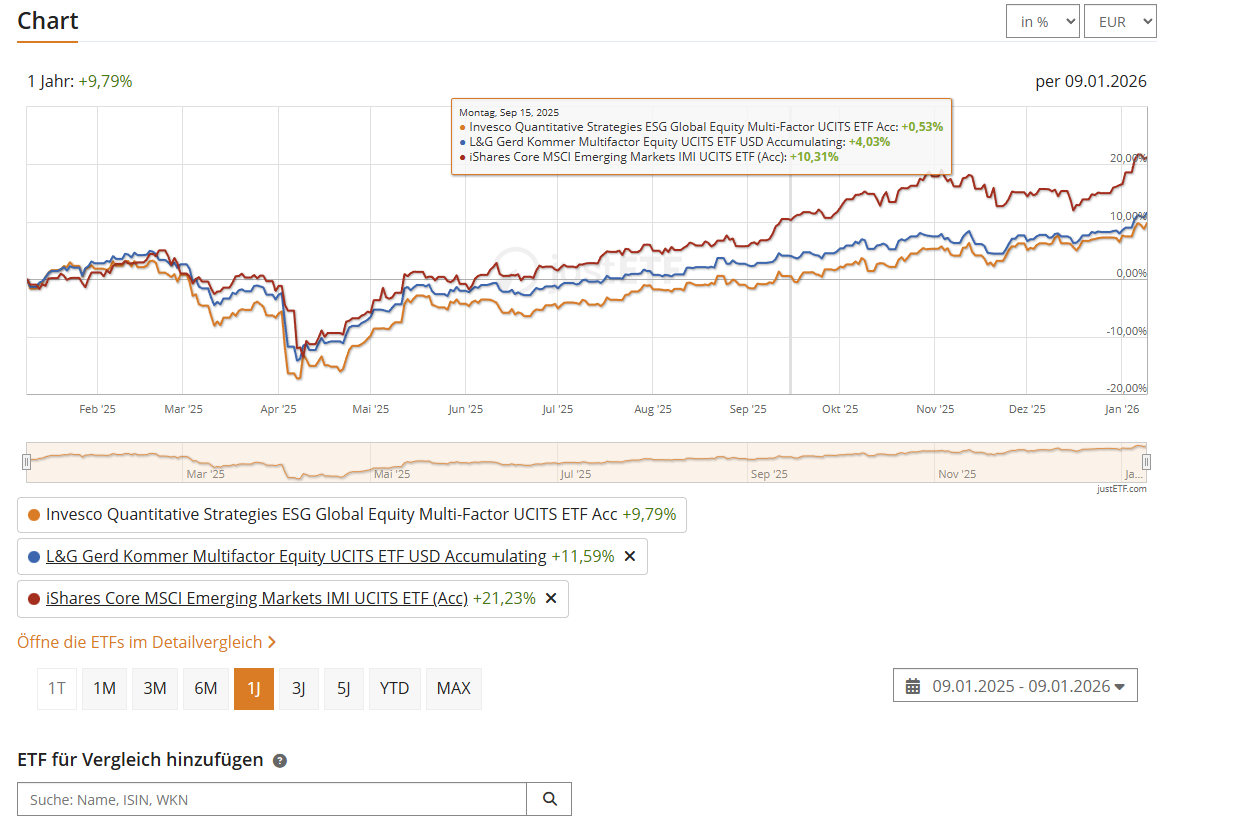Click the search magnifier icon

click(x=549, y=799)
